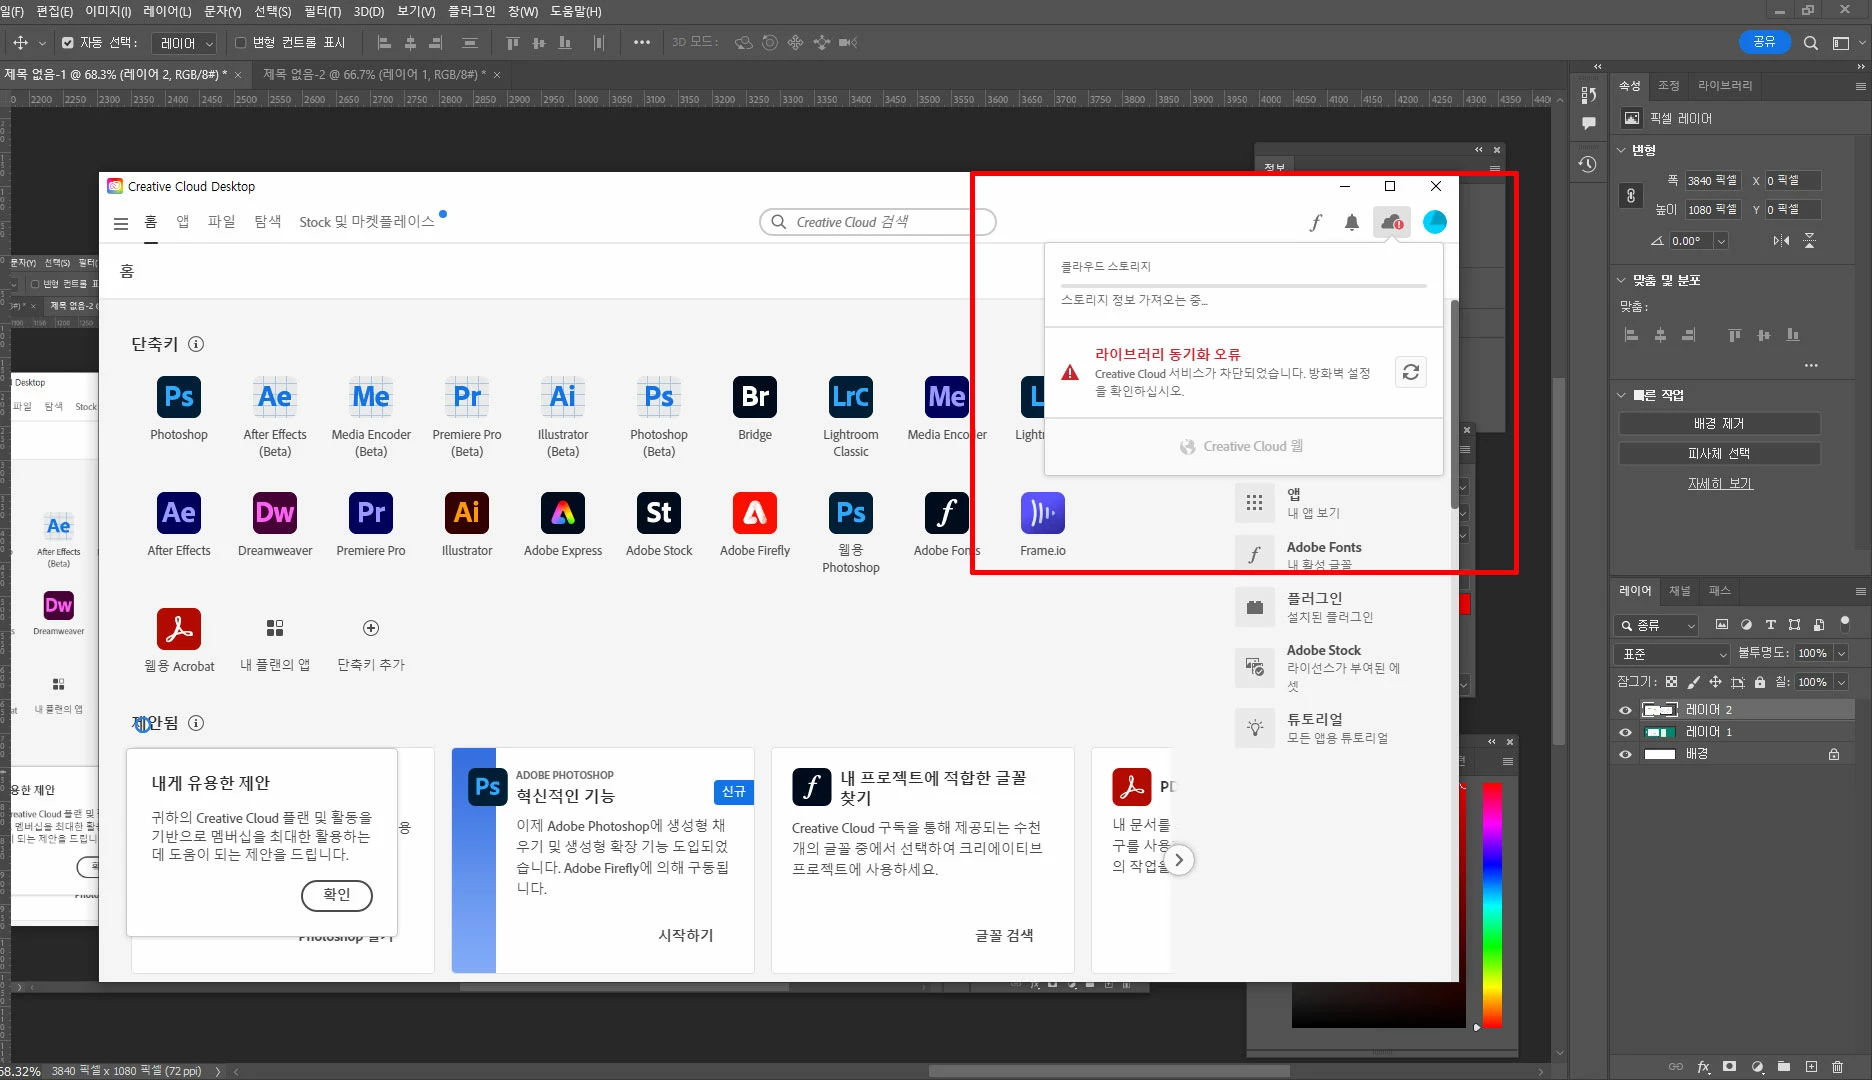The width and height of the screenshot is (1872, 1080).
Task: Toggle lock all icon in Layers panel
Action: pos(1760,682)
